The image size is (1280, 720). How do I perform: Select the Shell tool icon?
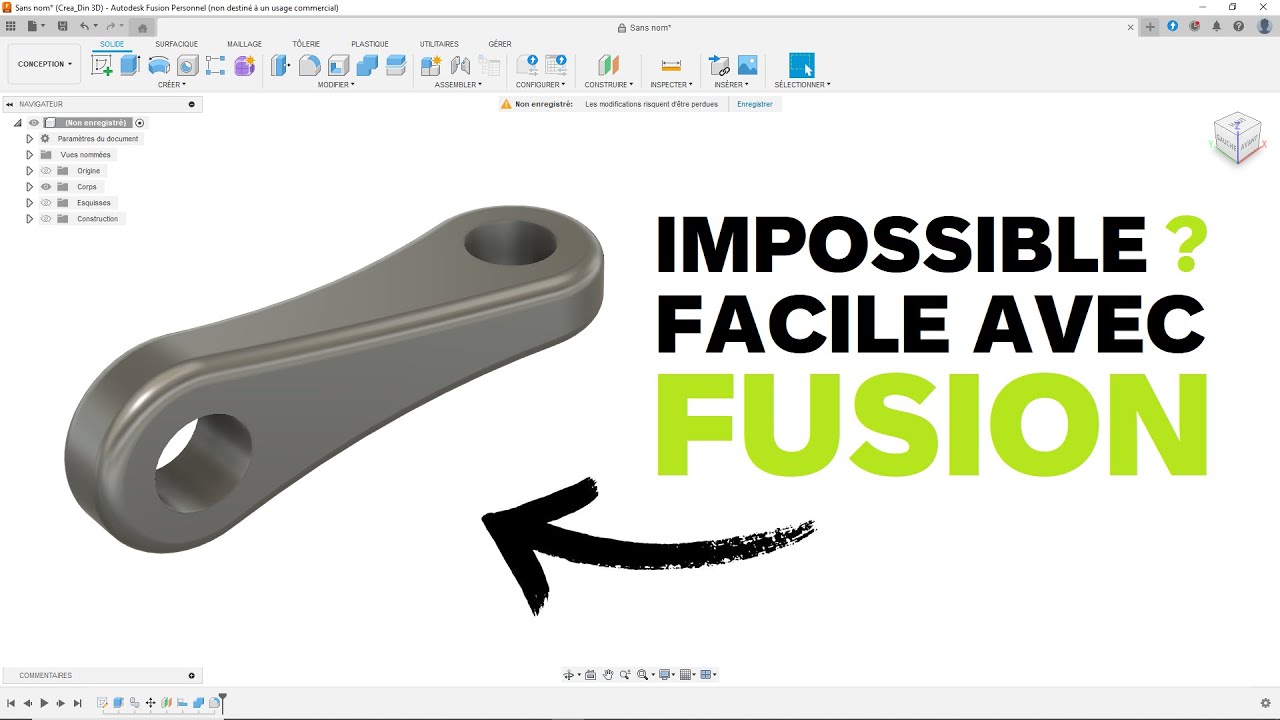tap(338, 65)
